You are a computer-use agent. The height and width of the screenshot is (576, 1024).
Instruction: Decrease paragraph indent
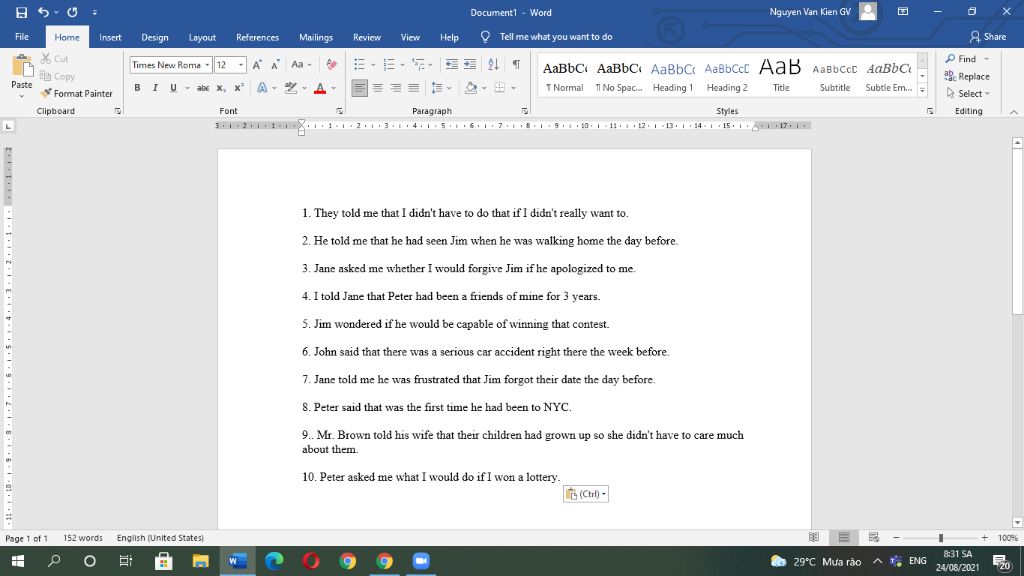coord(451,64)
